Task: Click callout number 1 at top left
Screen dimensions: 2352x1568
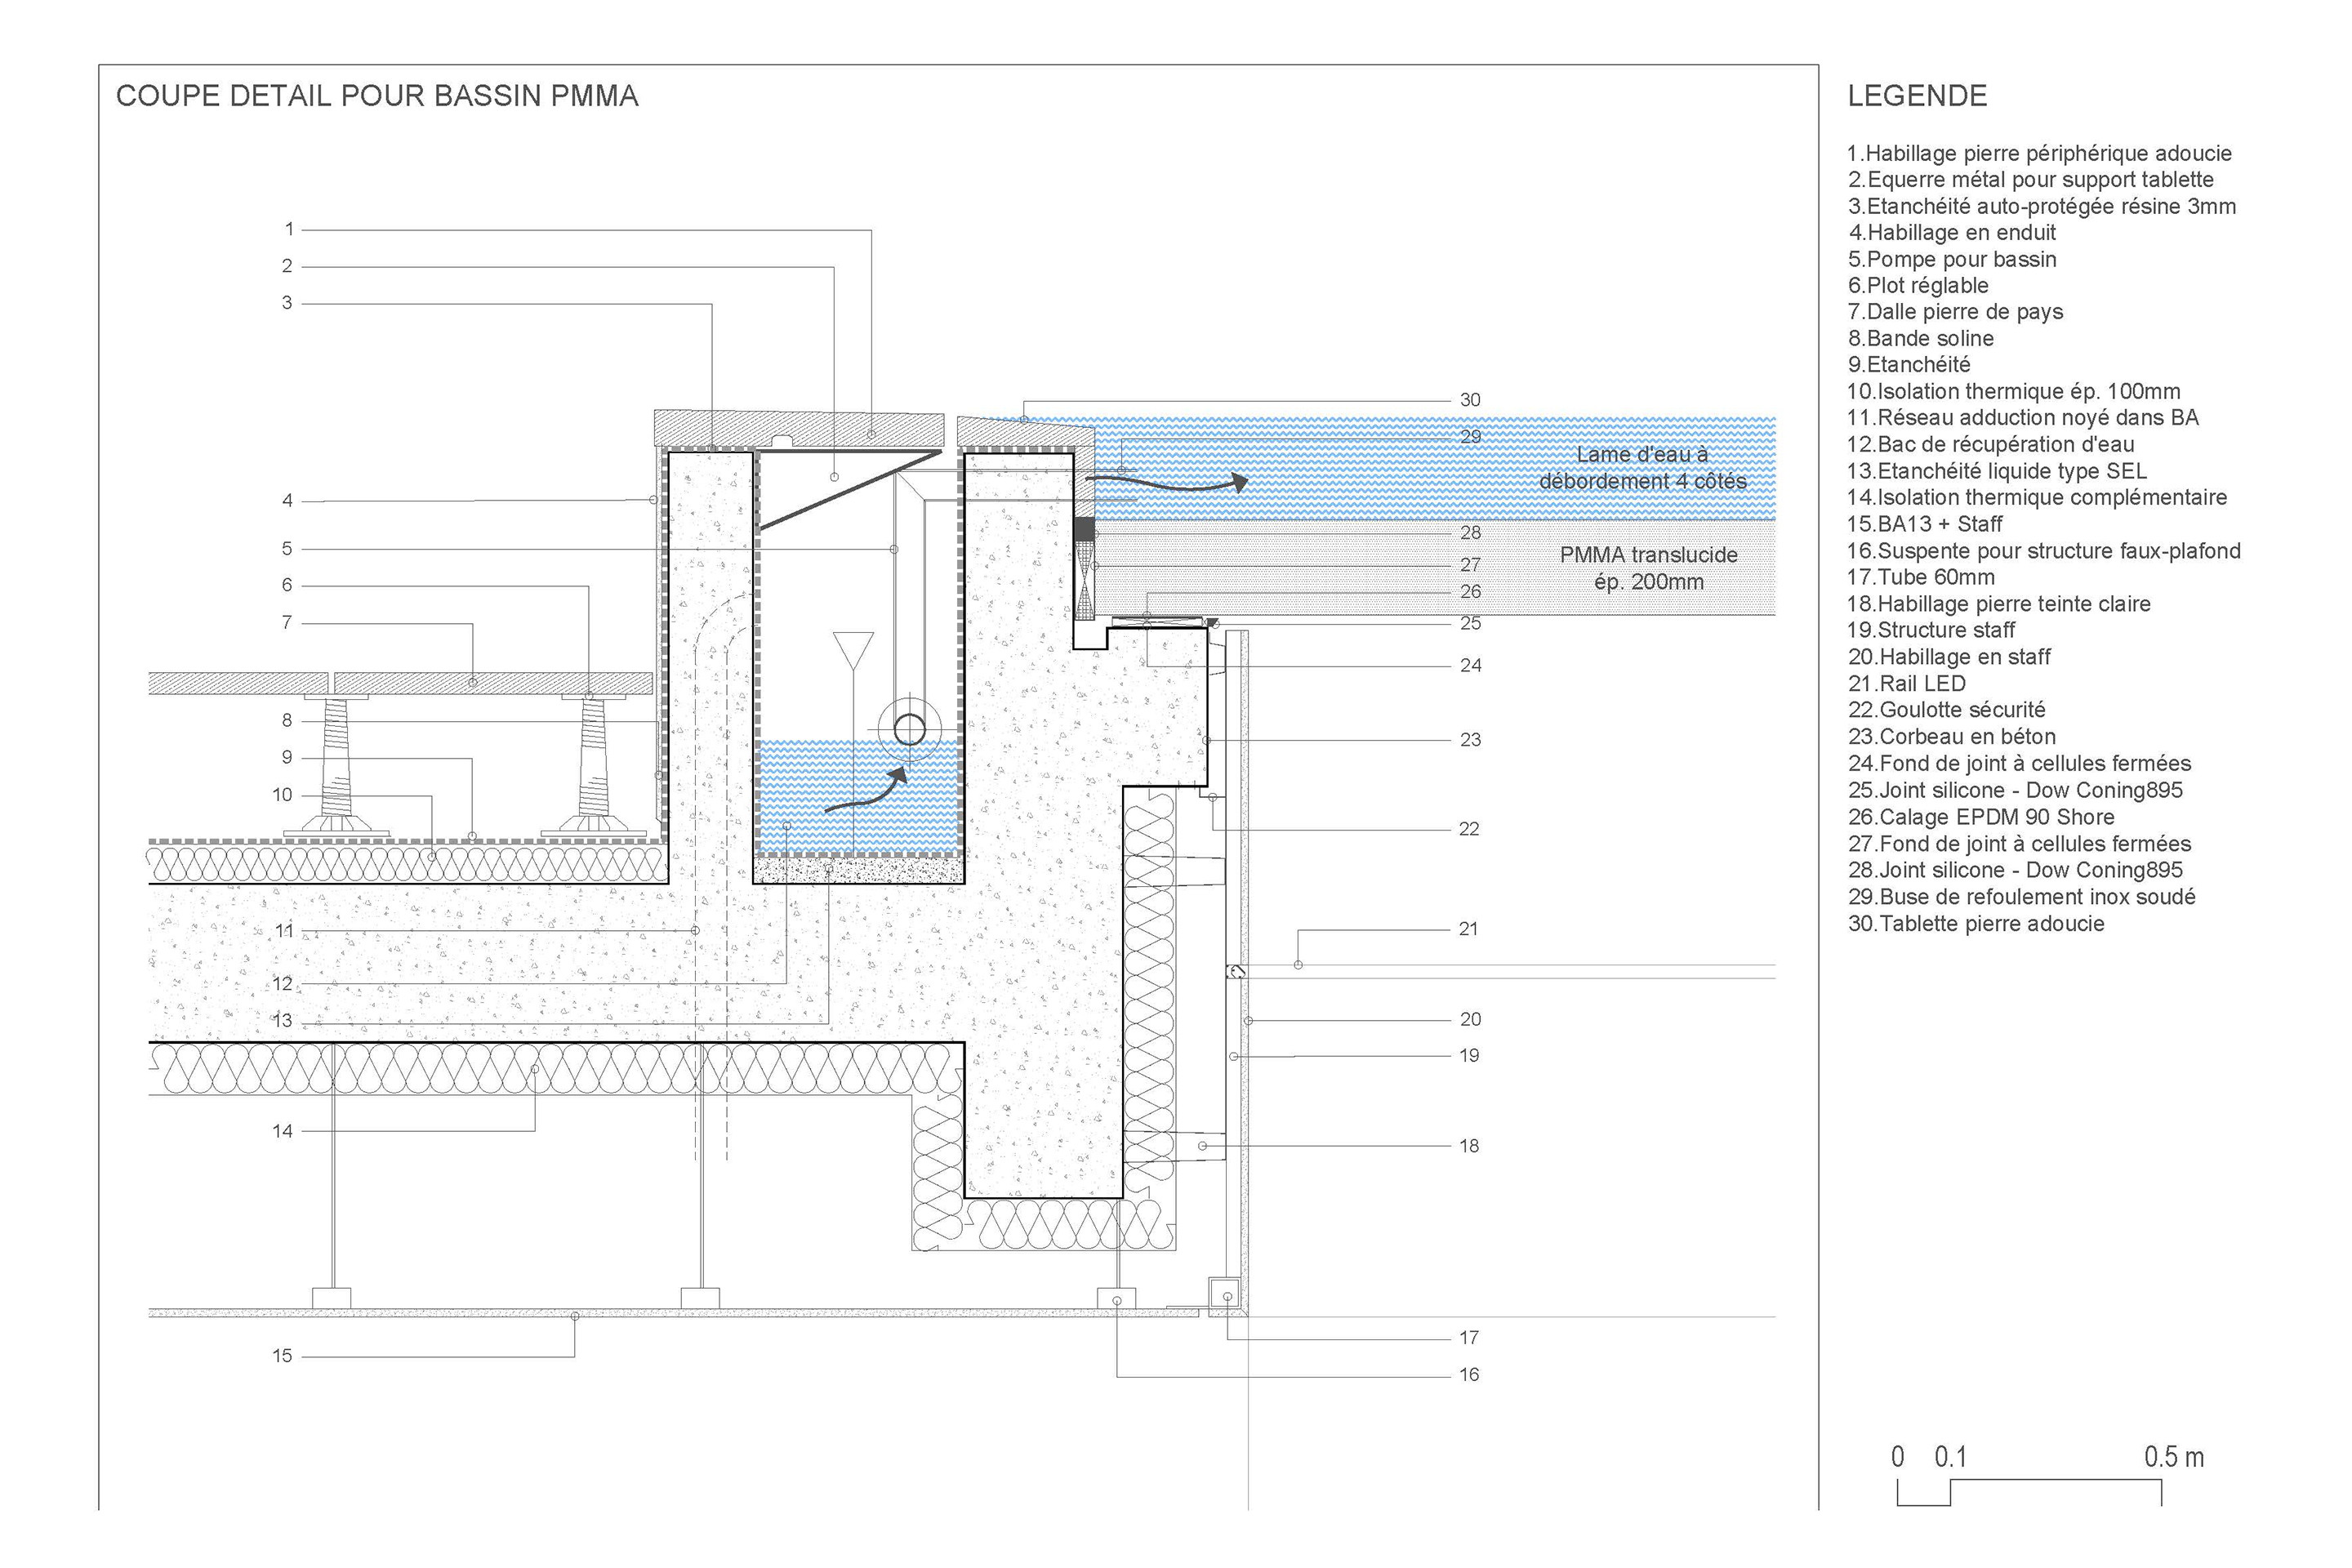Action: tap(289, 229)
